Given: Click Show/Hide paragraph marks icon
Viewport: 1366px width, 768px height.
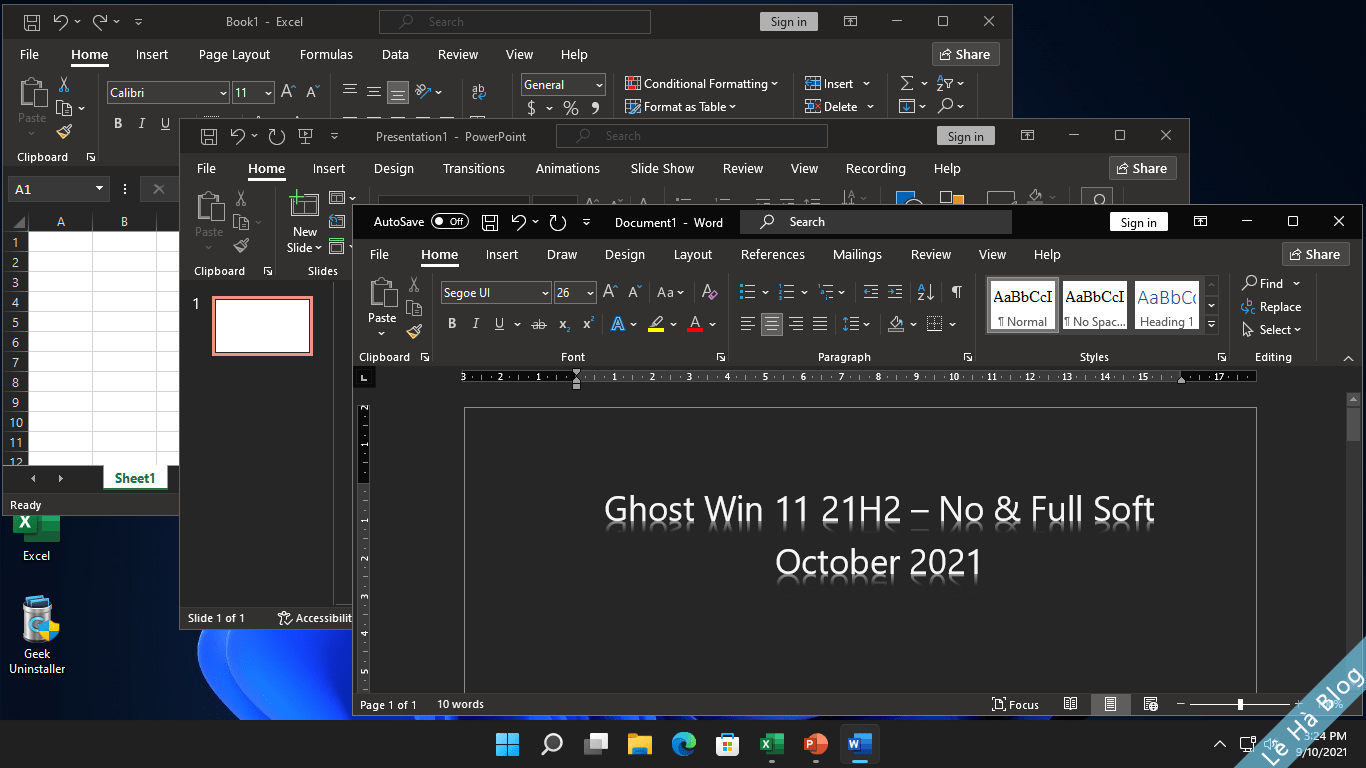Looking at the screenshot, I should pyautogui.click(x=957, y=292).
